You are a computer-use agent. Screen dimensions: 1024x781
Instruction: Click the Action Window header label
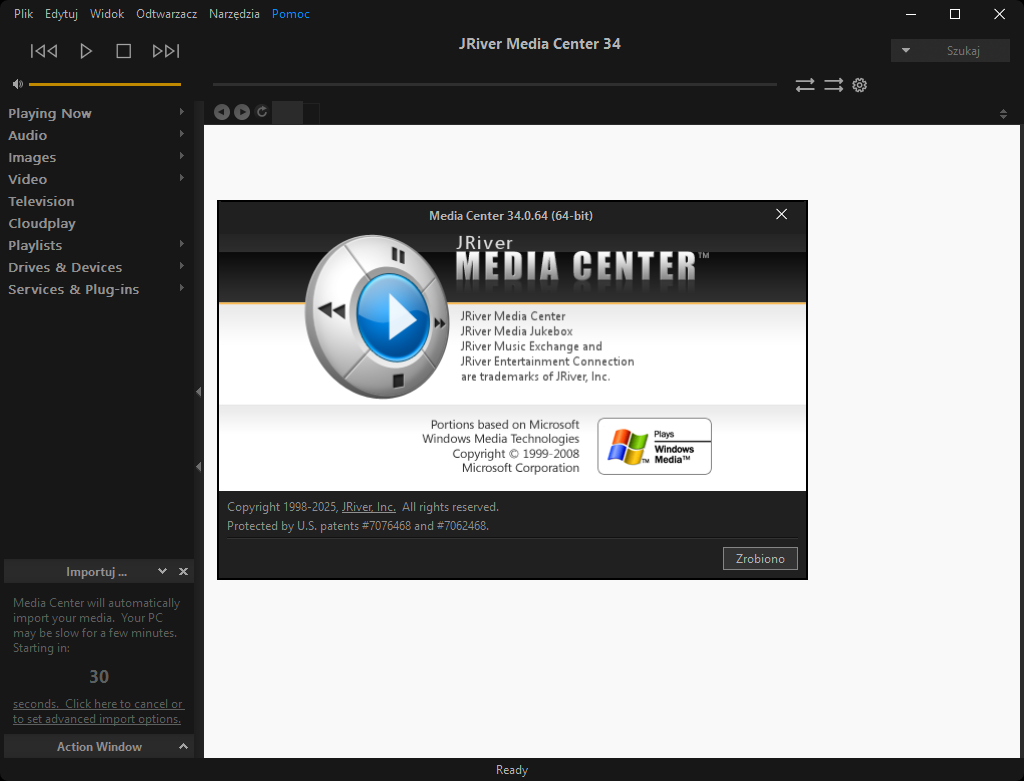pyautogui.click(x=99, y=746)
